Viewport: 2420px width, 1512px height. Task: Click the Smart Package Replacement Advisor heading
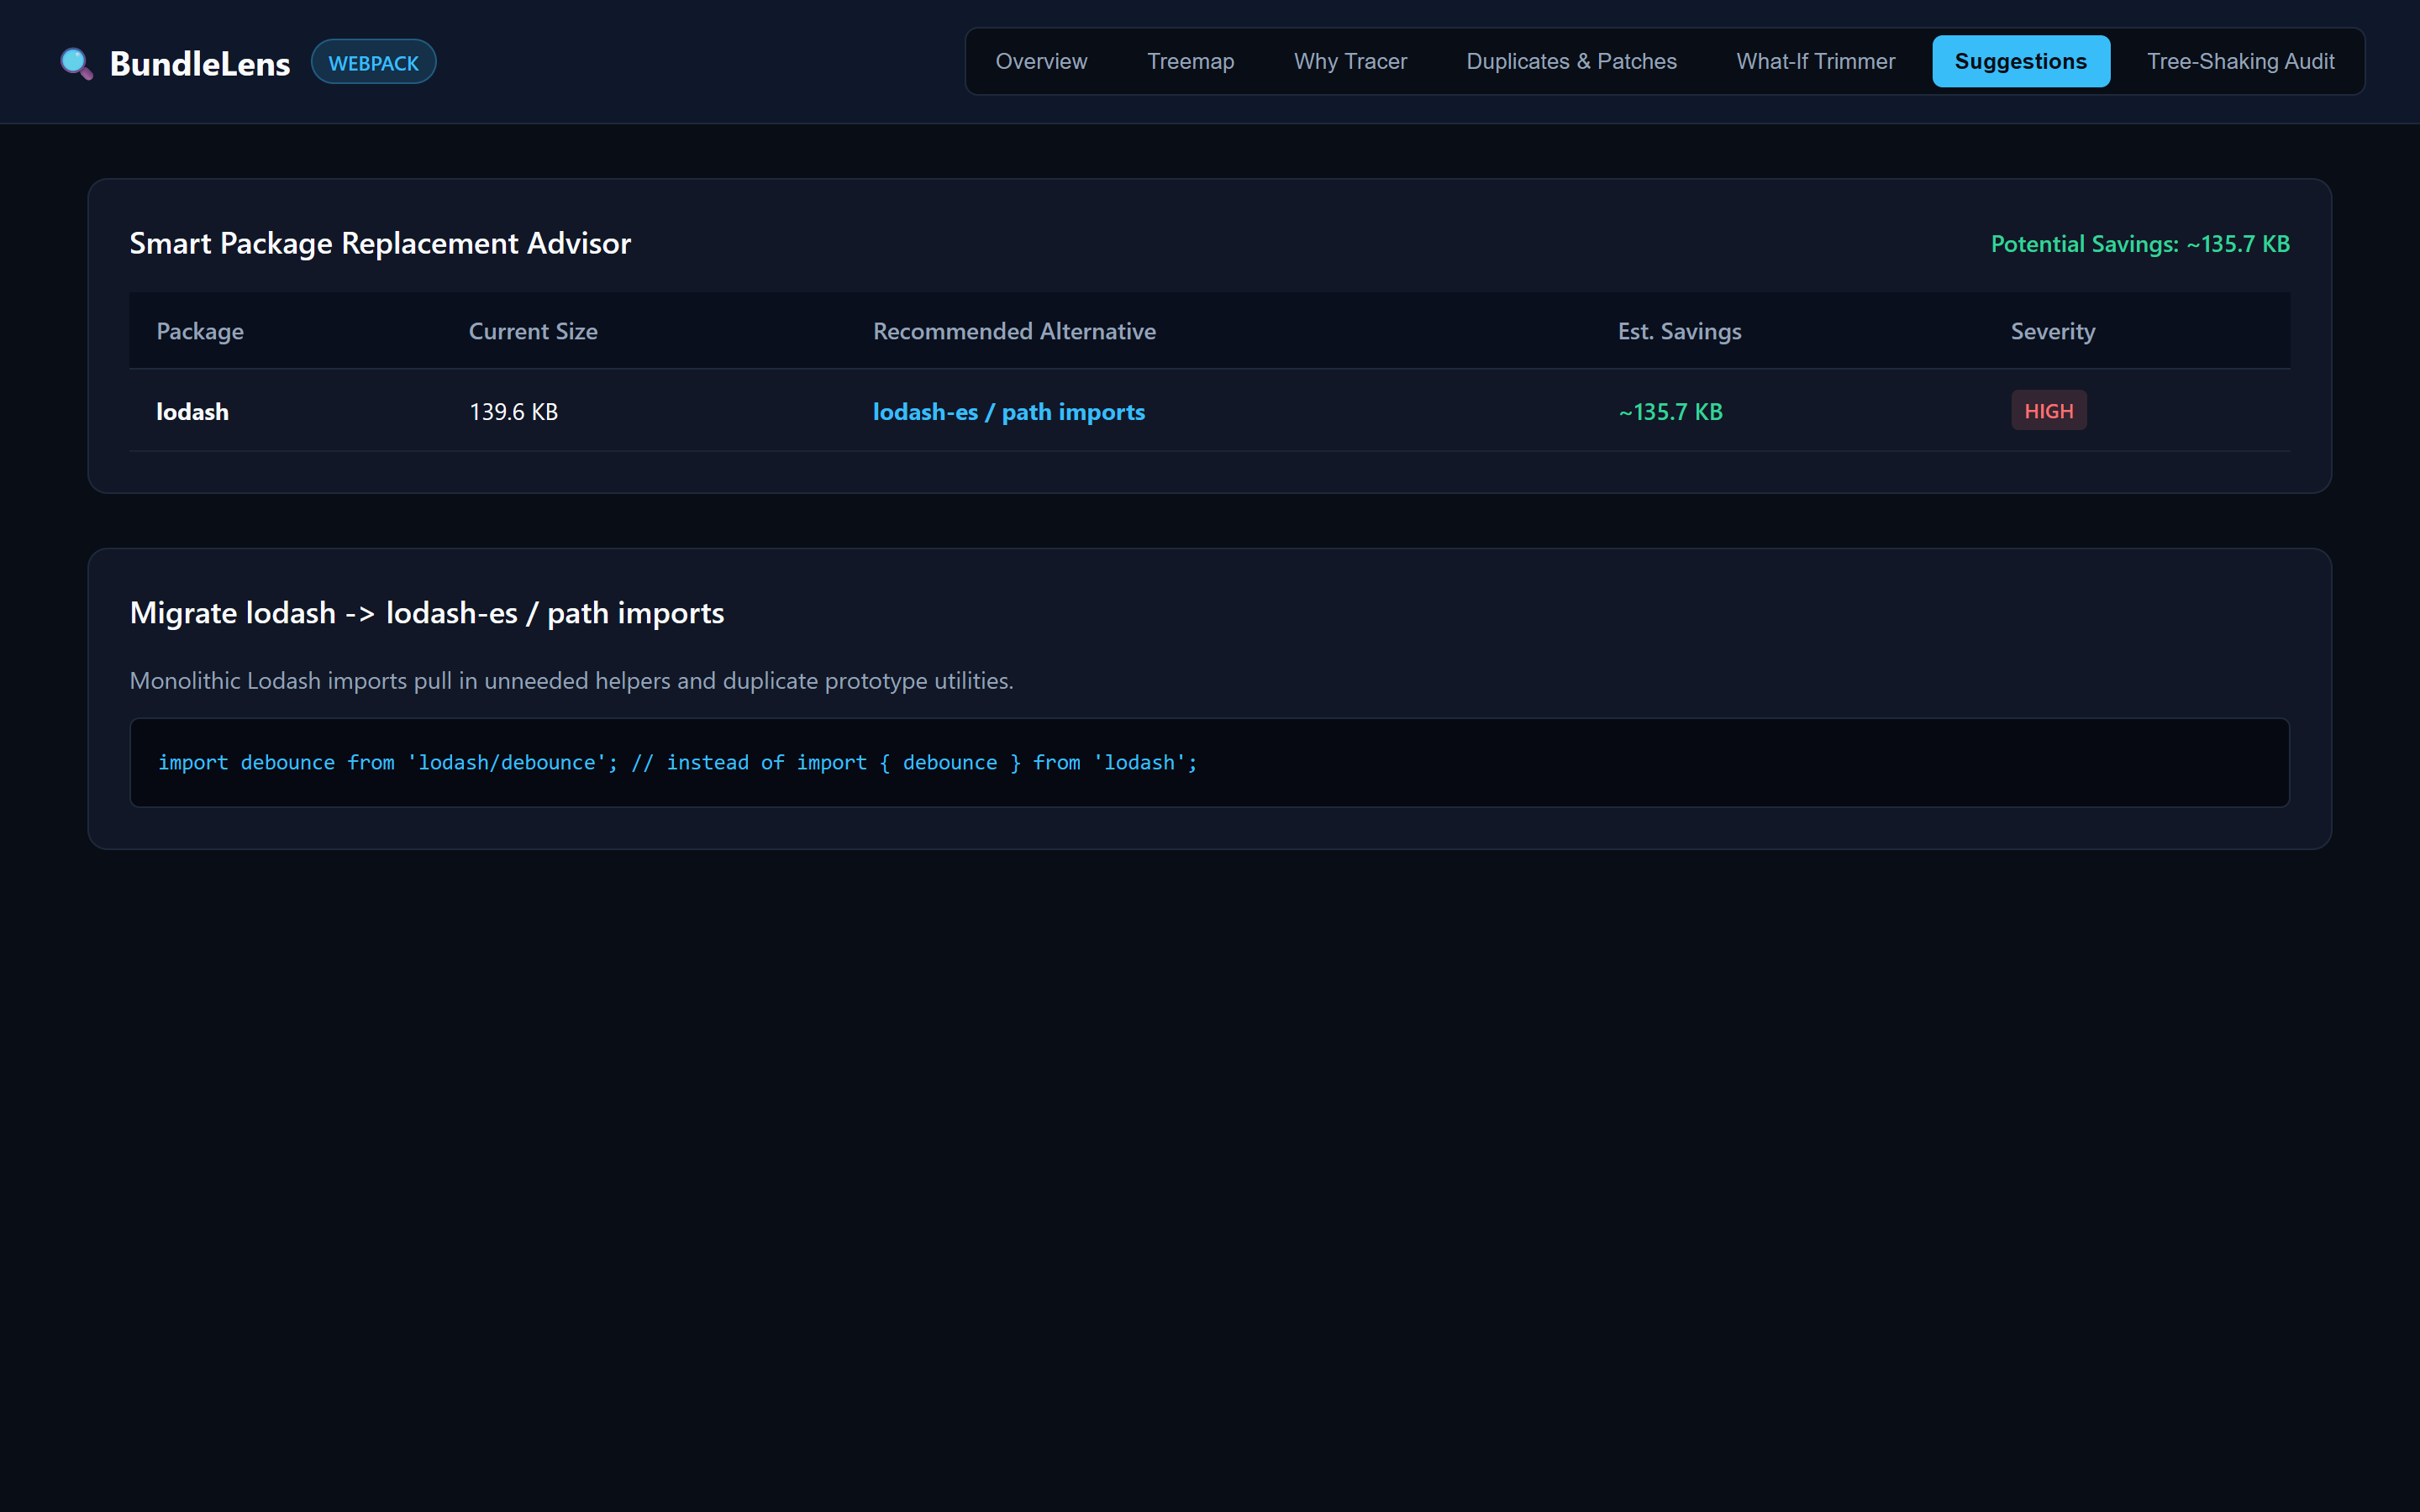pos(380,243)
